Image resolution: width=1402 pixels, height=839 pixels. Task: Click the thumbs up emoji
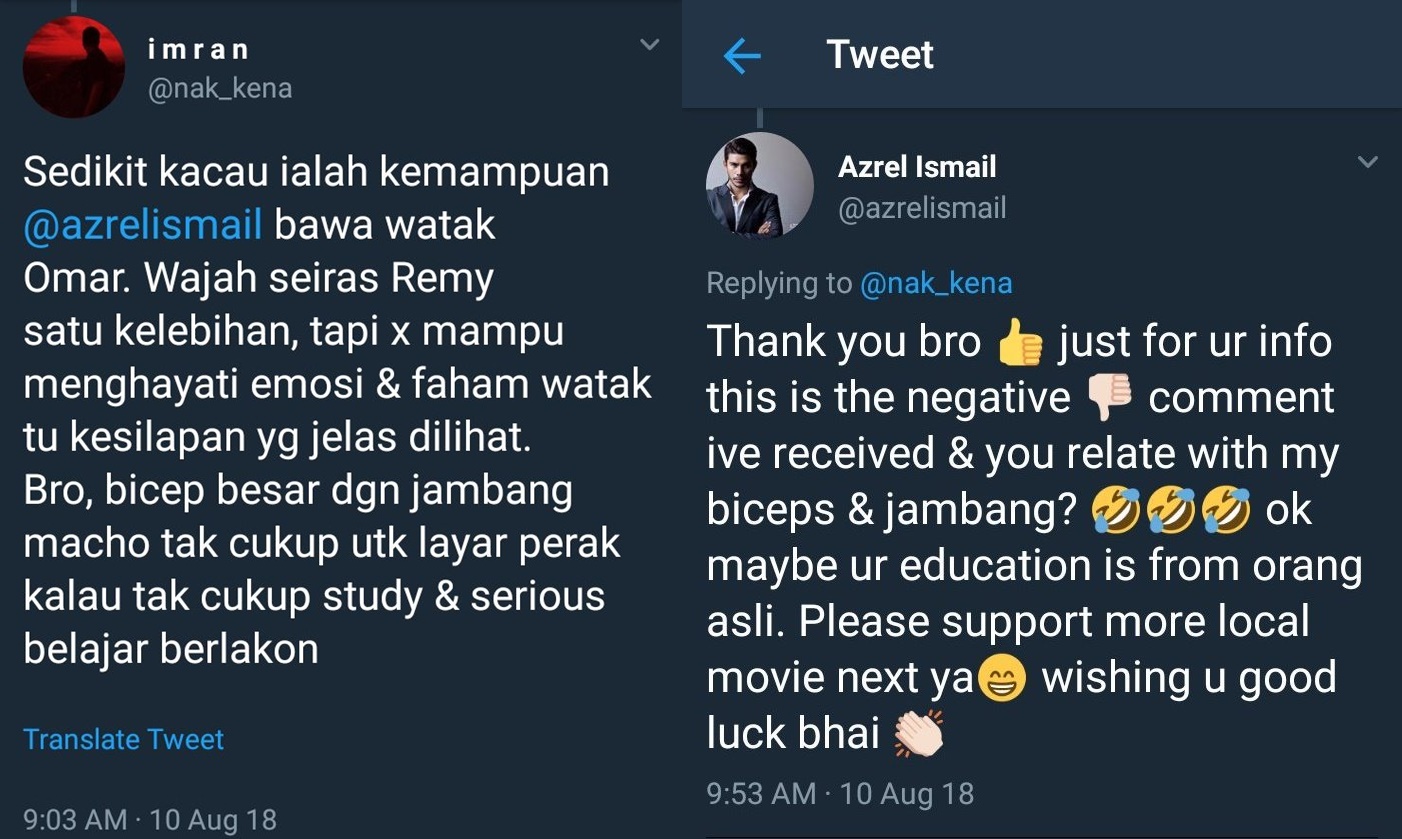(1020, 345)
